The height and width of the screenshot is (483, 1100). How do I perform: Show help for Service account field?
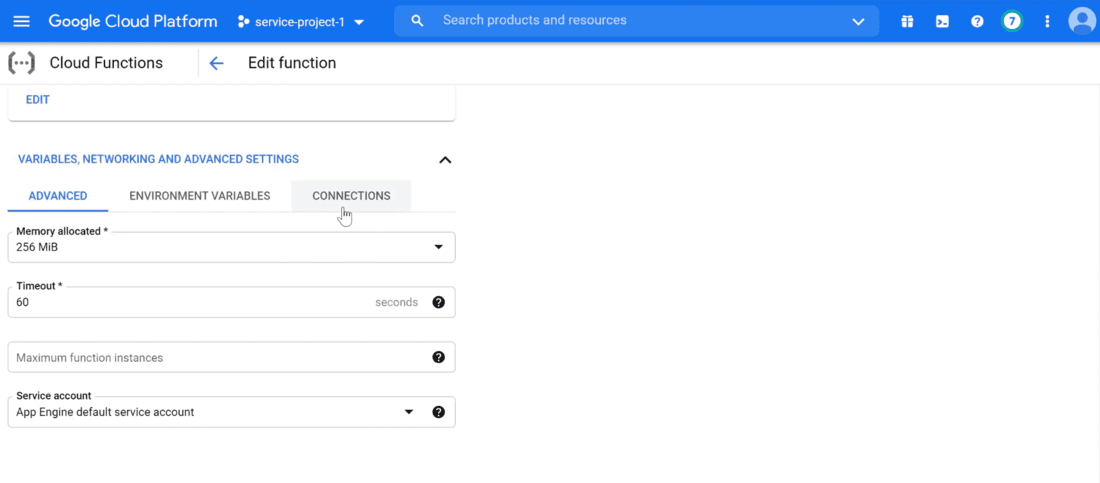point(438,412)
